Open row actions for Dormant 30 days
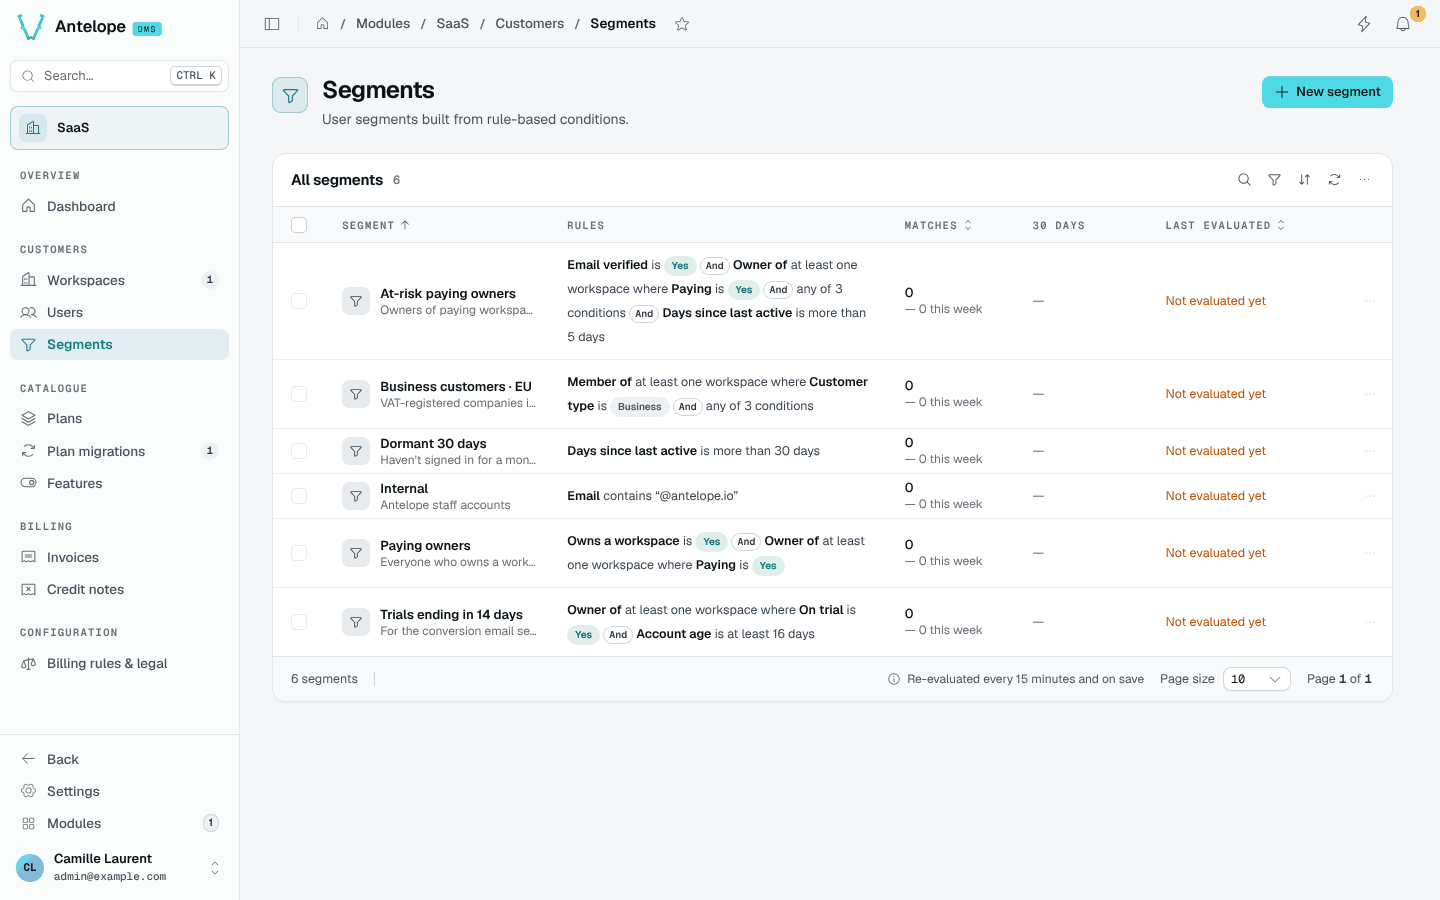This screenshot has width=1440, height=900. click(1370, 451)
